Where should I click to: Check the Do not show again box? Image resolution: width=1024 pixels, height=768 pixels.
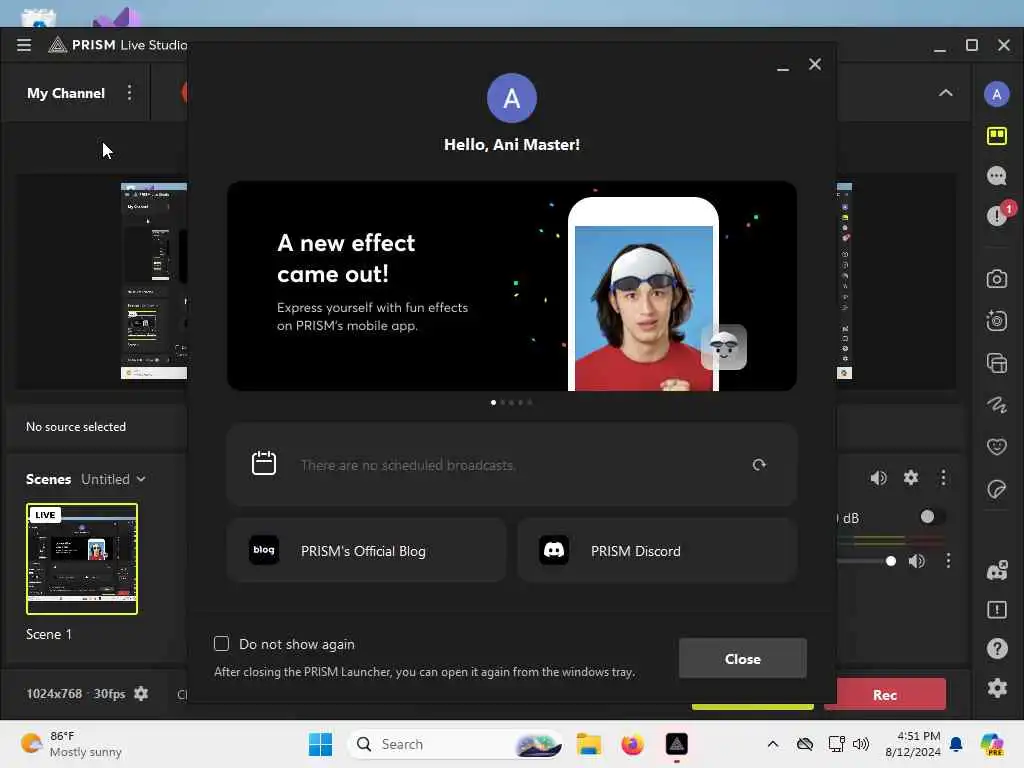click(221, 644)
